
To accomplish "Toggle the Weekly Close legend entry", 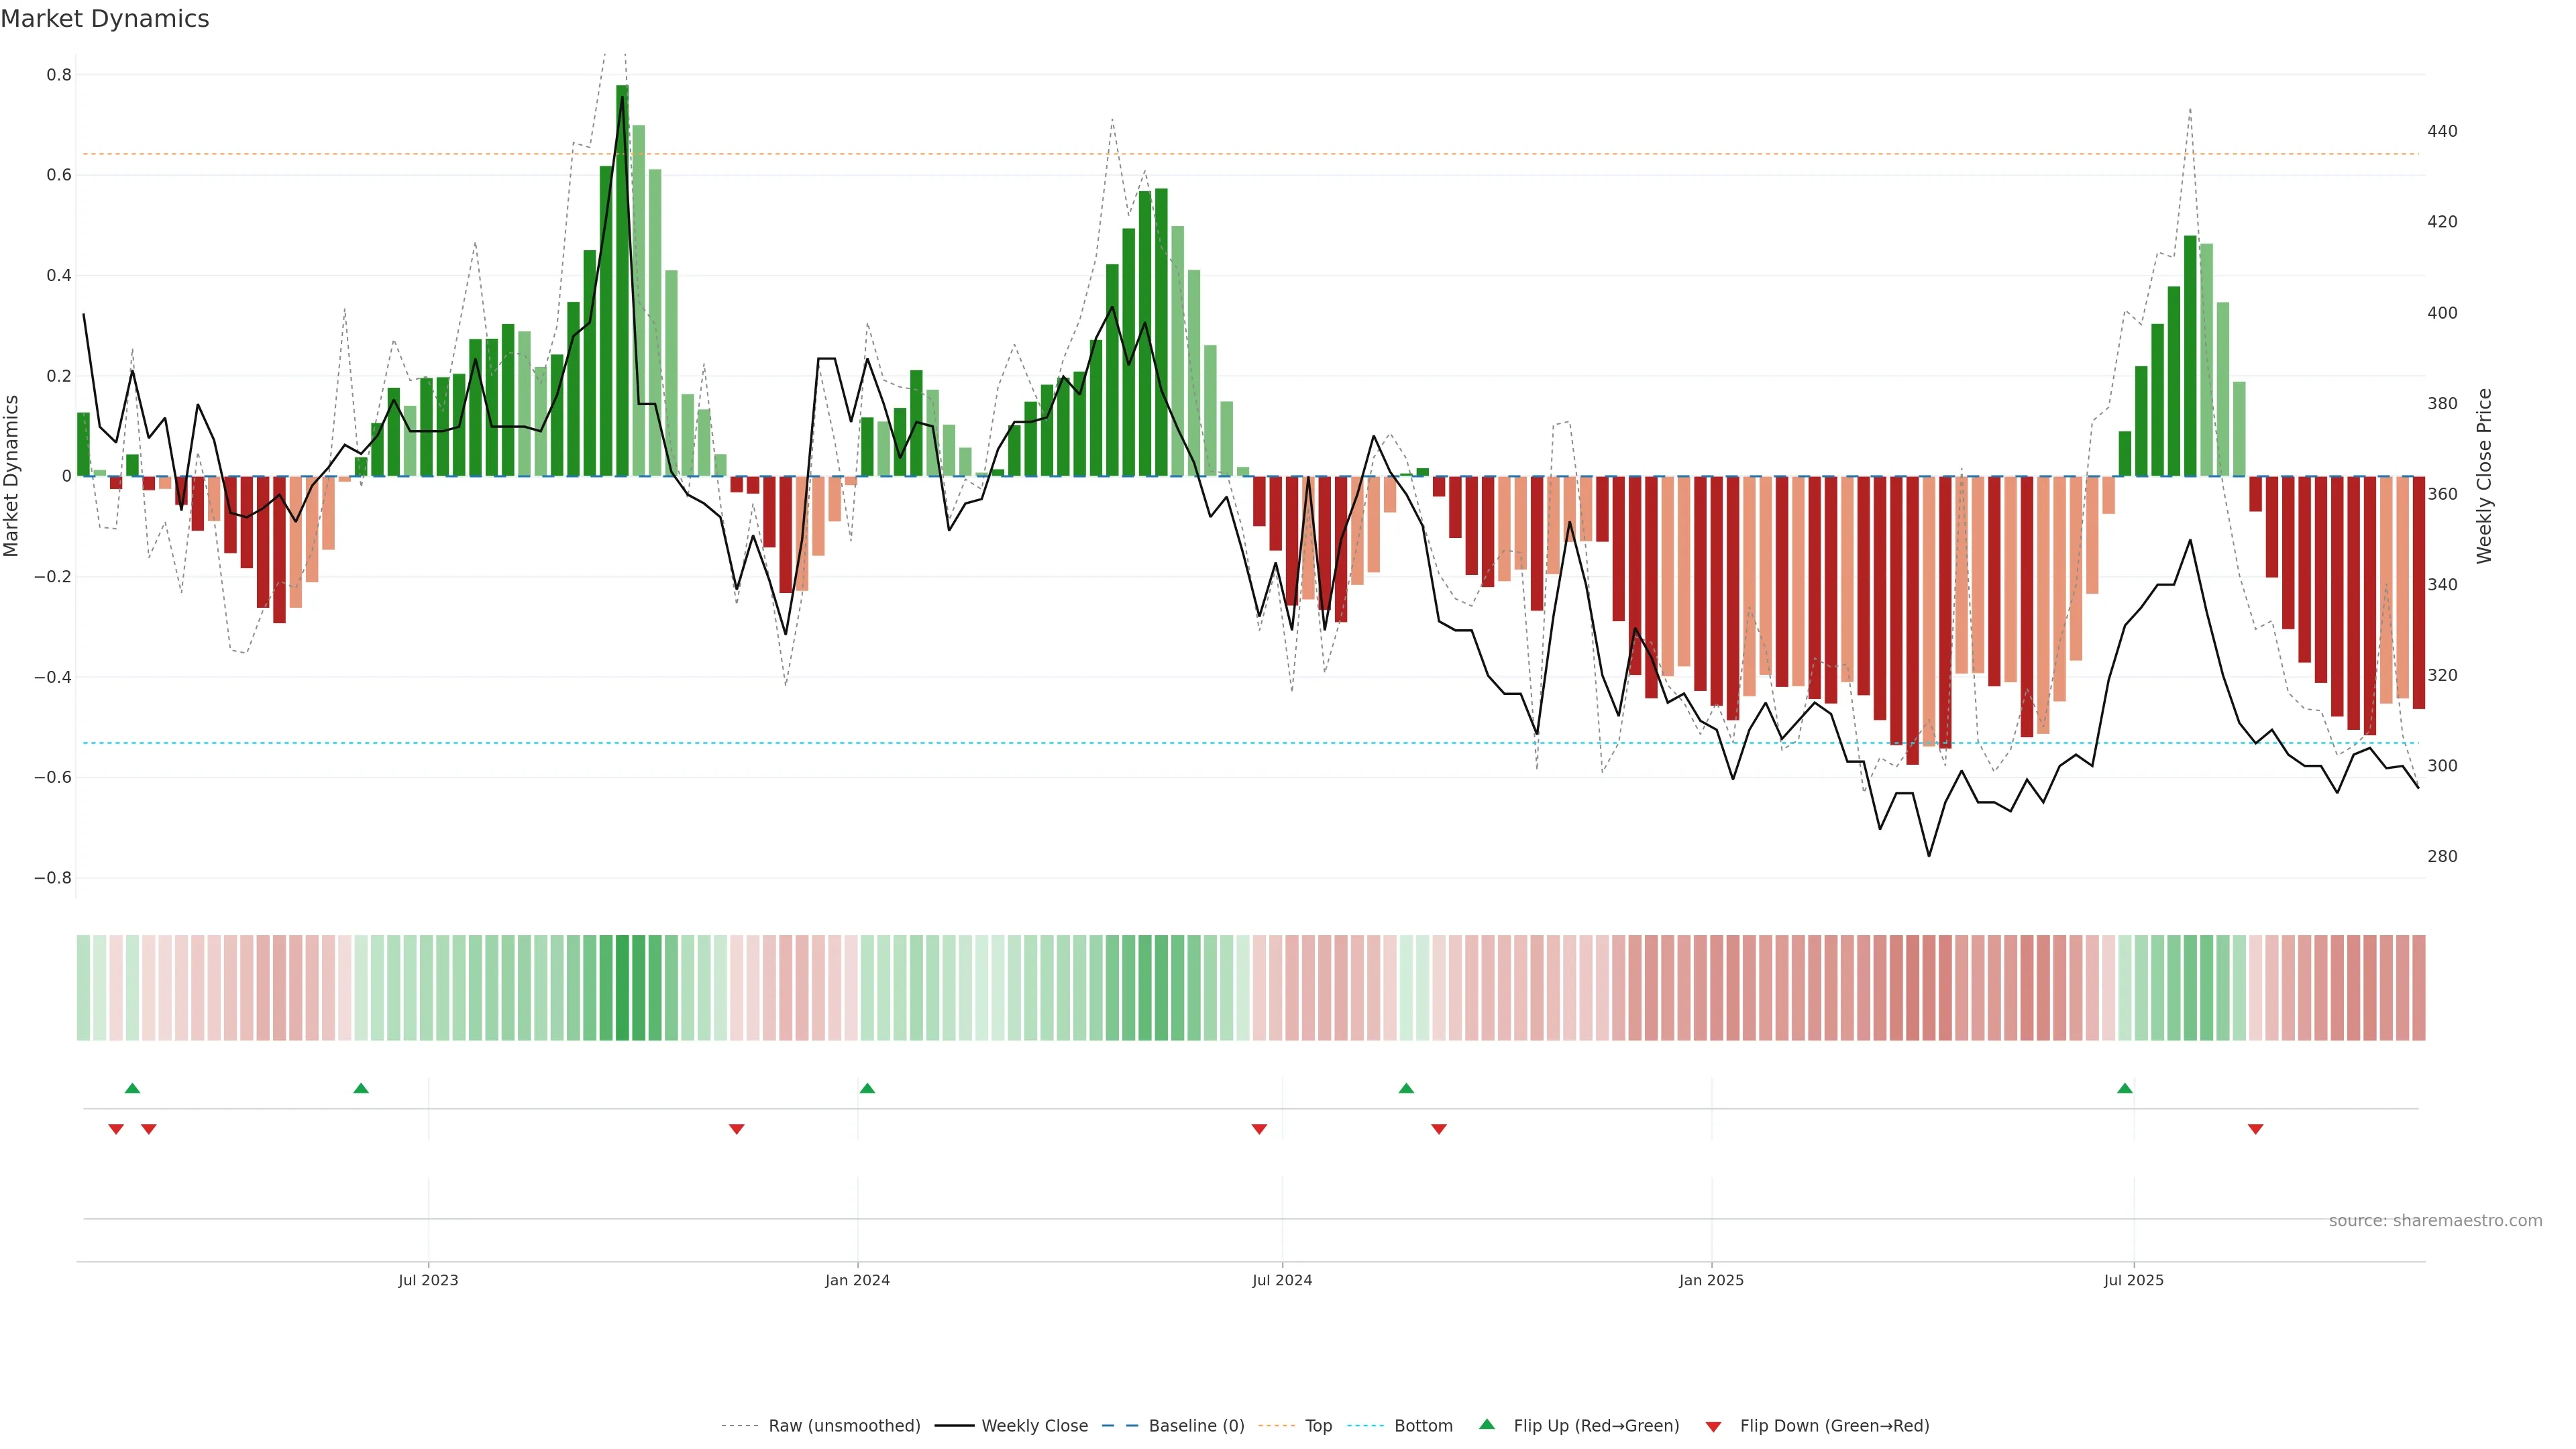I will pos(1034,1425).
